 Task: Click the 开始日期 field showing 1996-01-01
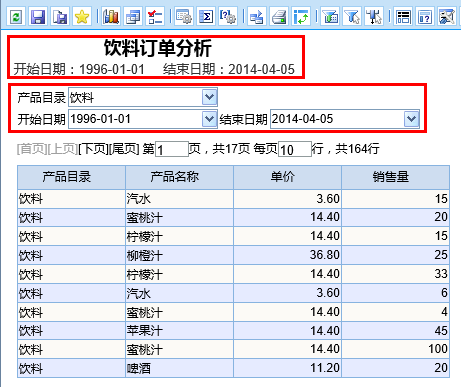143,119
